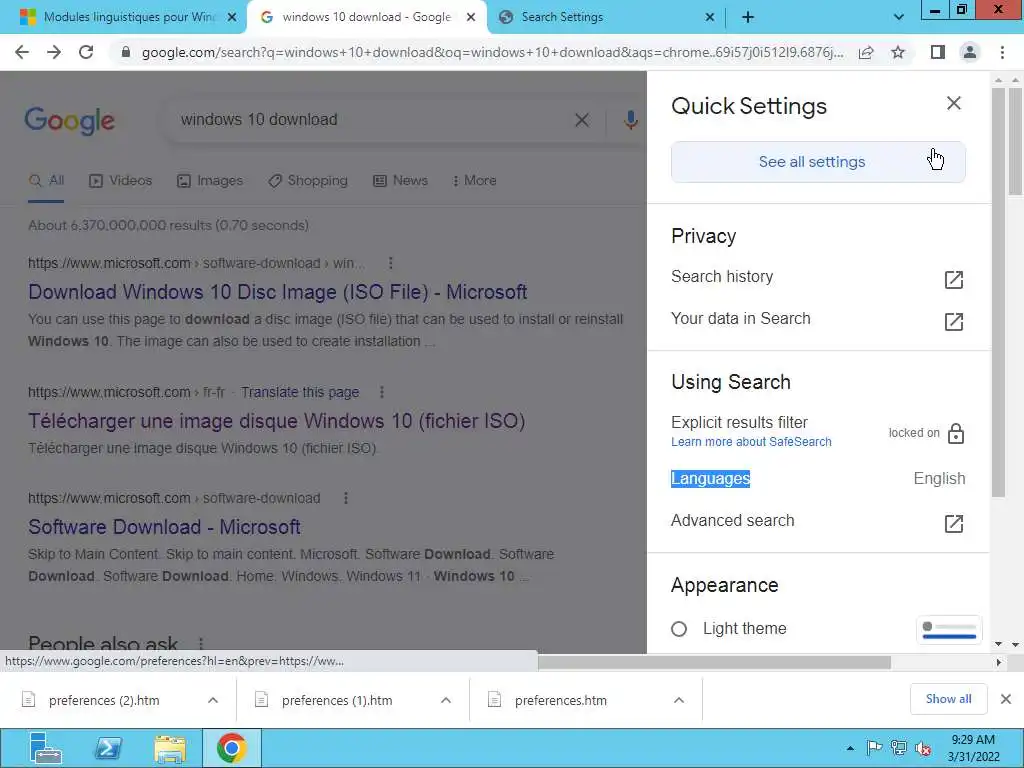Image resolution: width=1024 pixels, height=768 pixels.
Task: Start voice search with microphone icon
Action: tap(630, 120)
